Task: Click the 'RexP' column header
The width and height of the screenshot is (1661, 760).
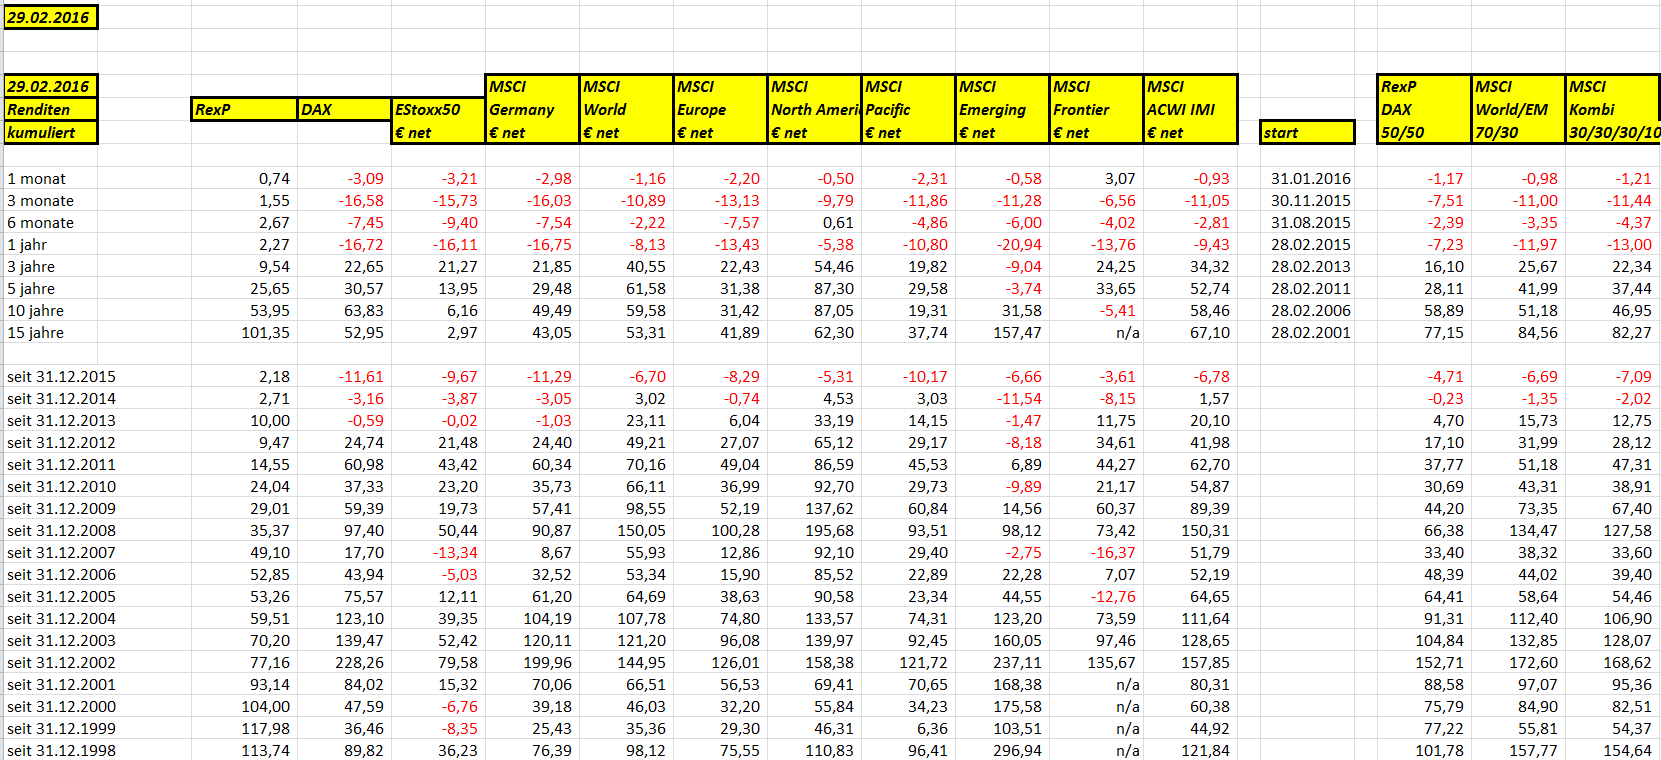Action: [x=244, y=109]
